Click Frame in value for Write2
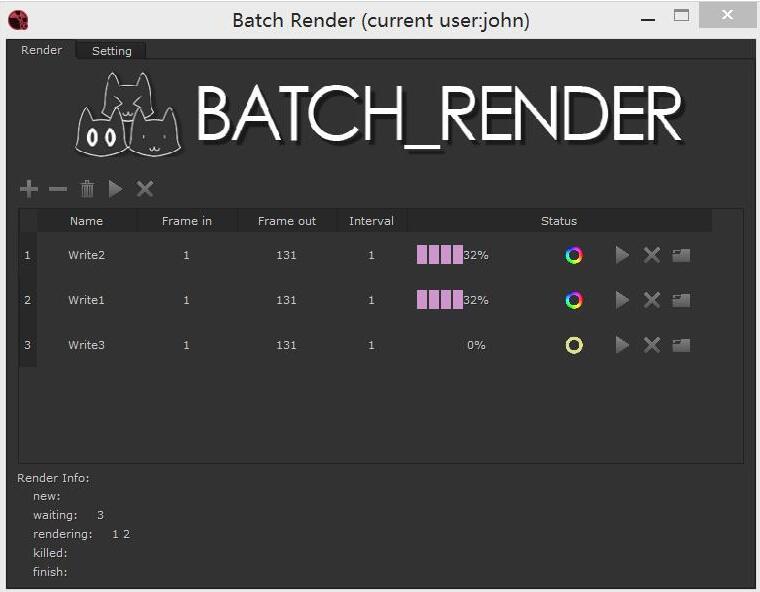This screenshot has height=592, width=760. point(187,255)
